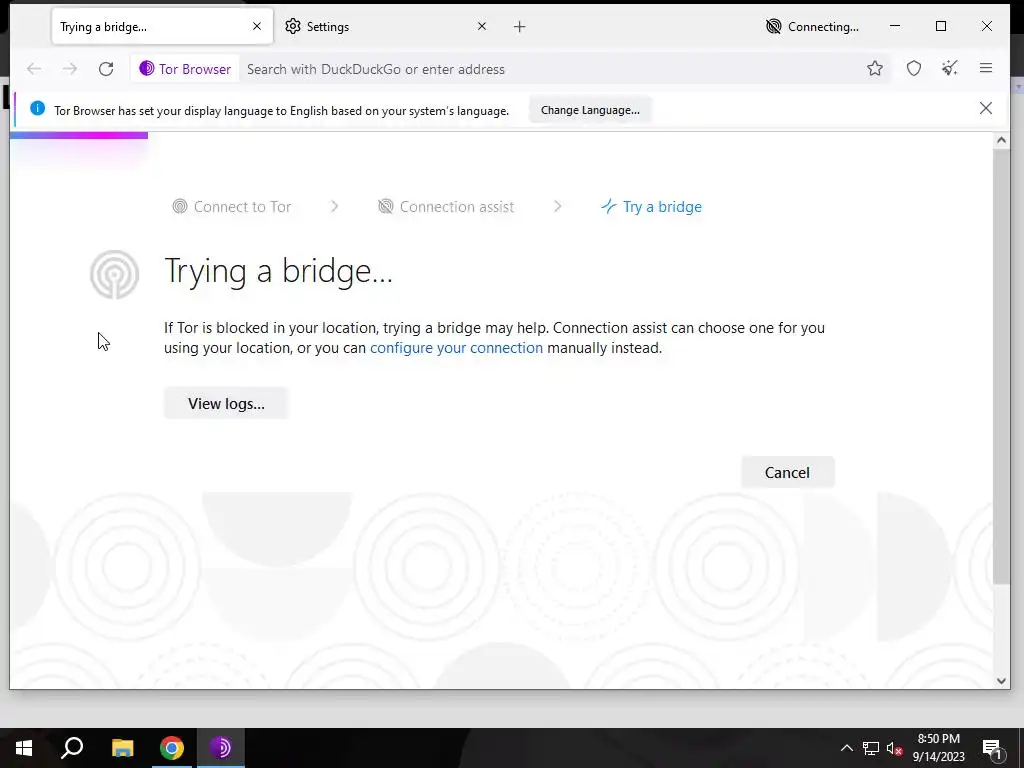The image size is (1024, 768).
Task: Close the Trying a bridge tab
Action: 257,26
